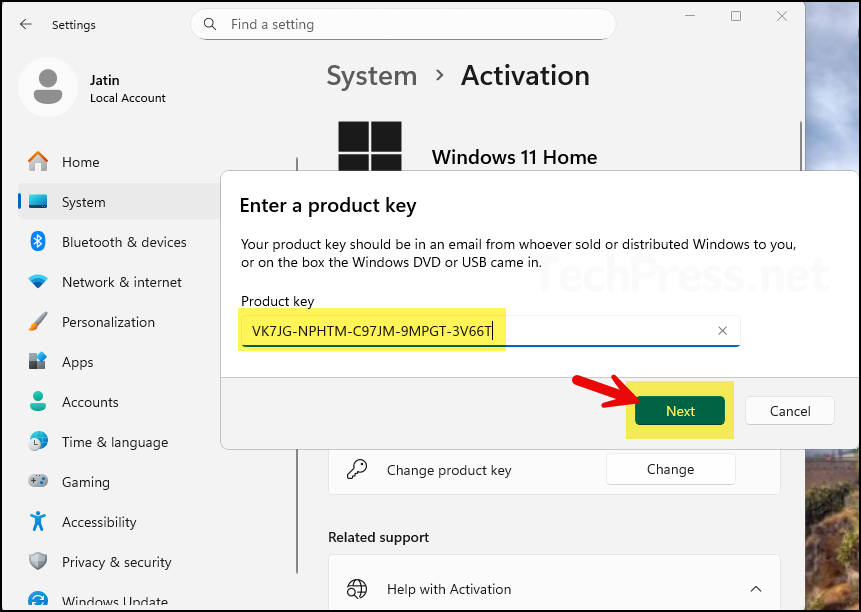Click the Change product key button
This screenshot has height=612, width=861.
(670, 469)
